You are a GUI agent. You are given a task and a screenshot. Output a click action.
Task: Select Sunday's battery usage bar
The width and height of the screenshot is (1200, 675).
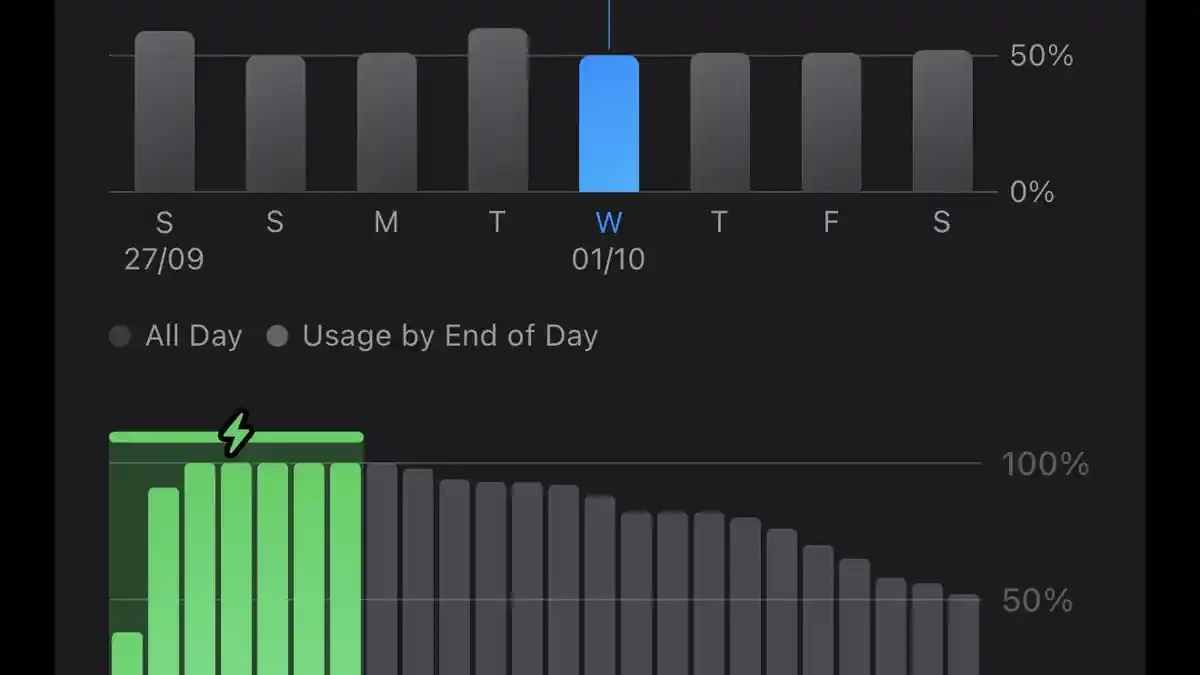[x=275, y=123]
